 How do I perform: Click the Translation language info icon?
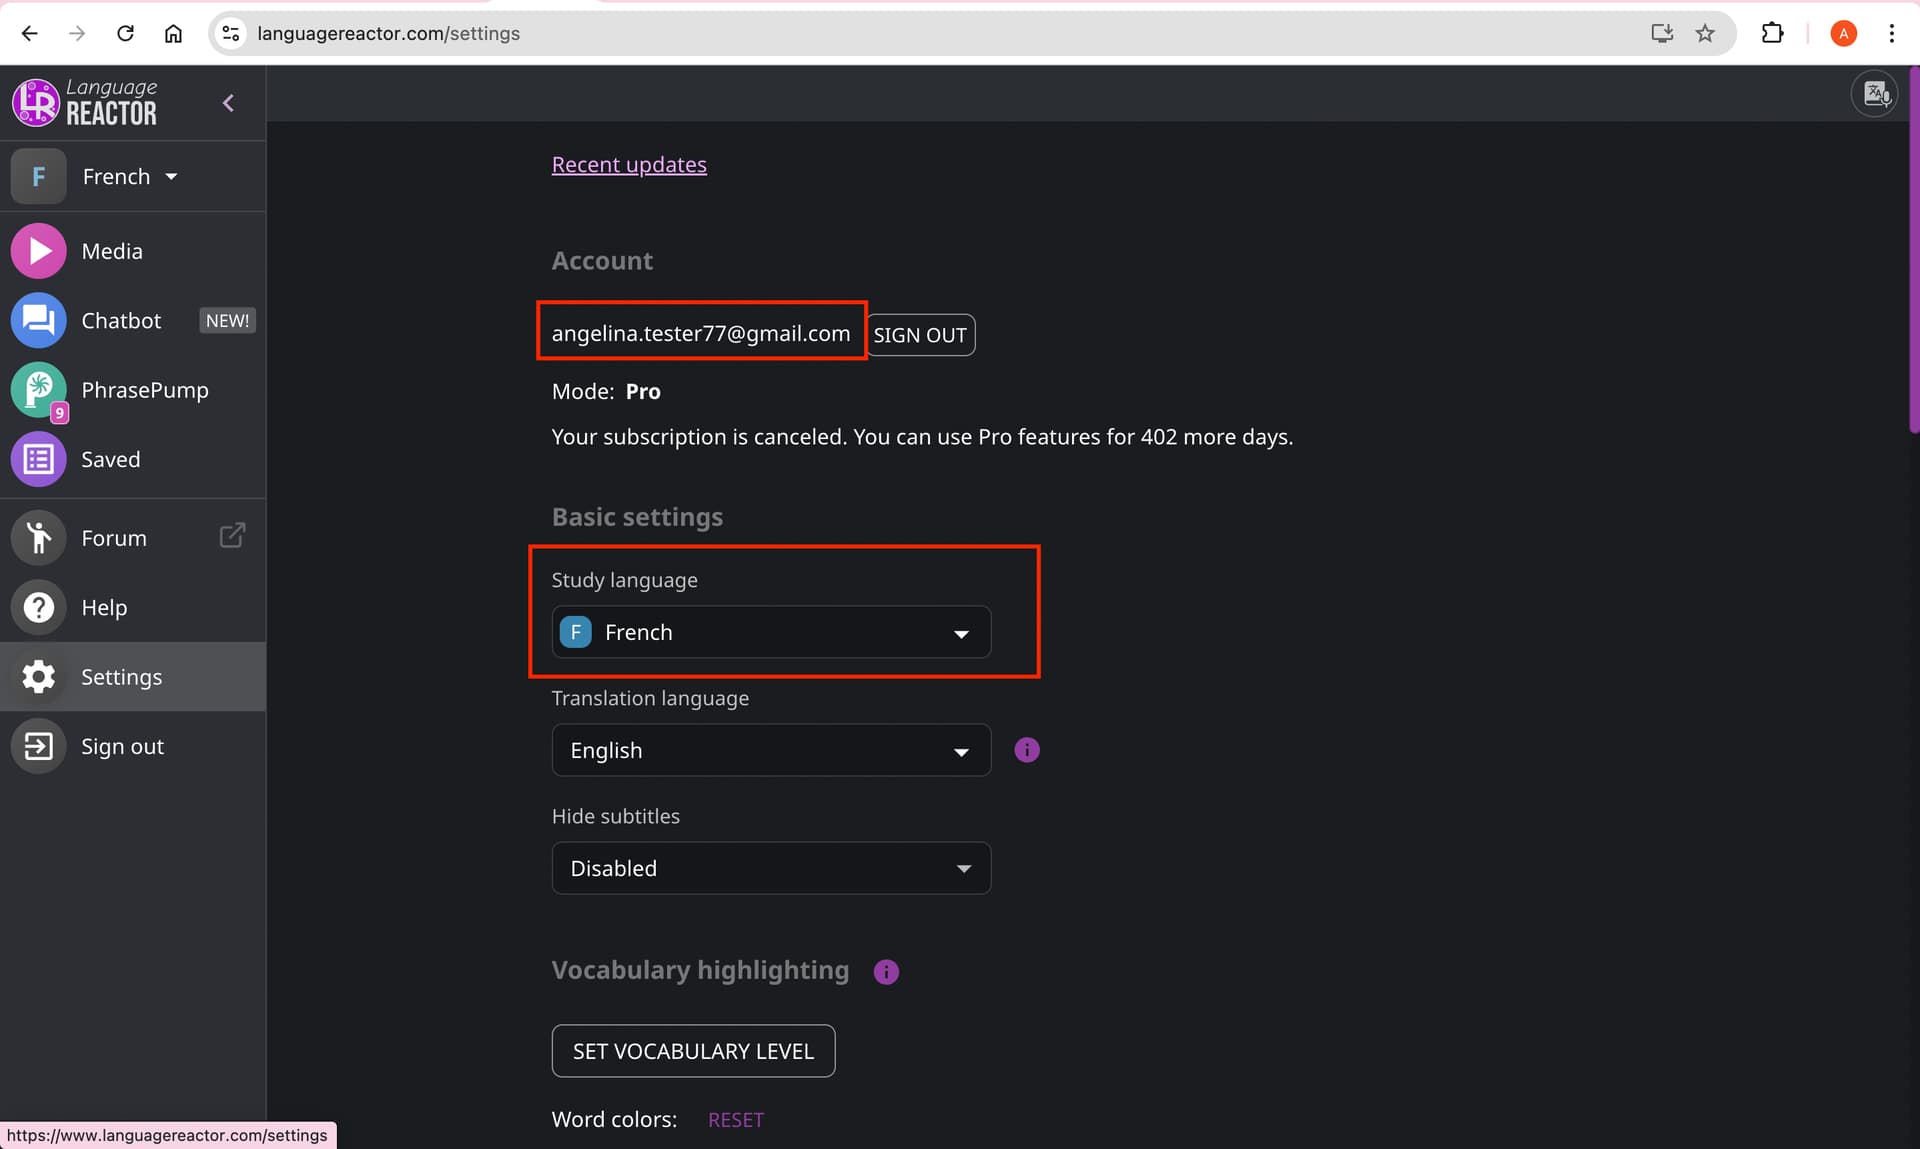coord(1027,750)
